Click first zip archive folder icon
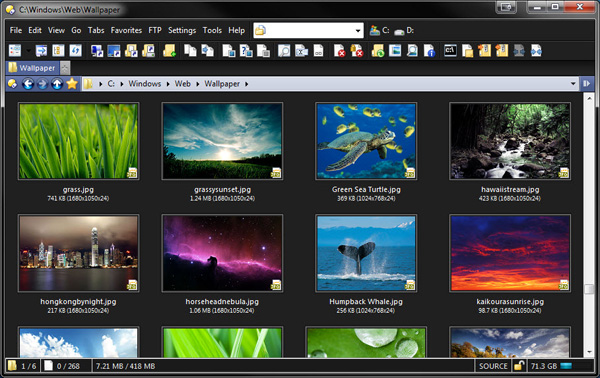The height and width of the screenshot is (378, 600). (484, 51)
